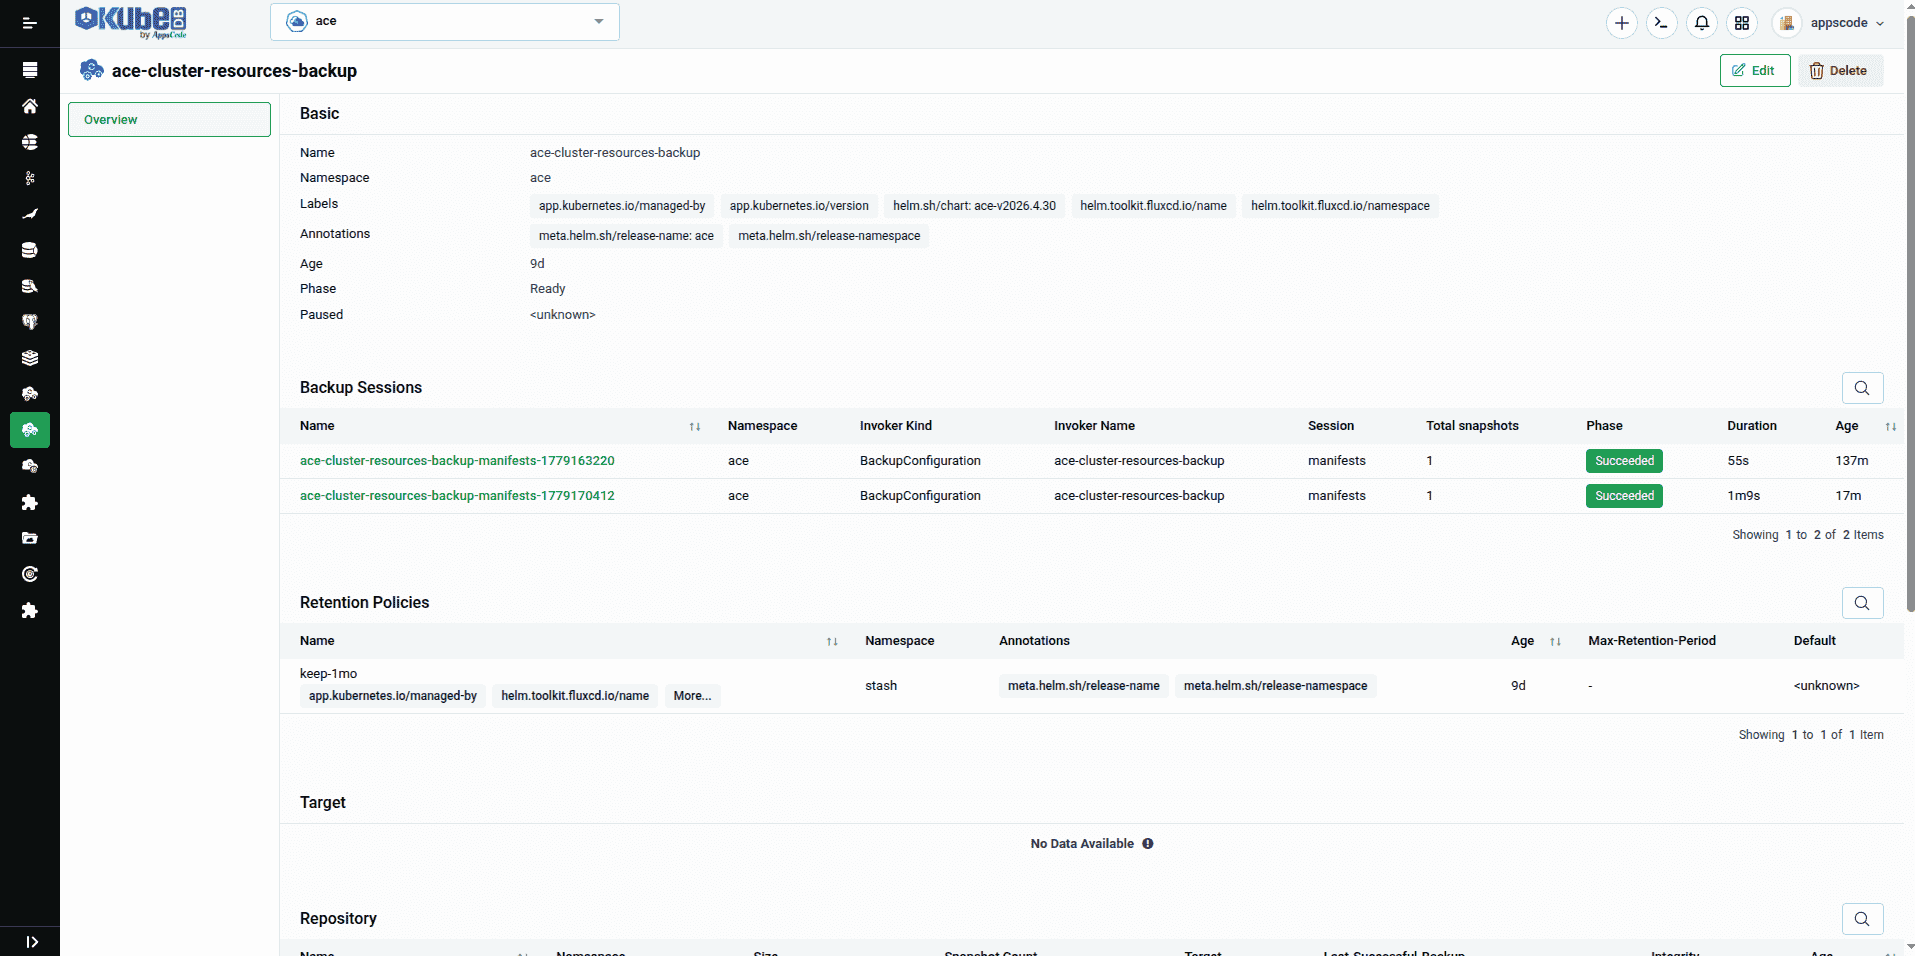Sort Backup Sessions by Age
1915x956 pixels.
point(1891,427)
